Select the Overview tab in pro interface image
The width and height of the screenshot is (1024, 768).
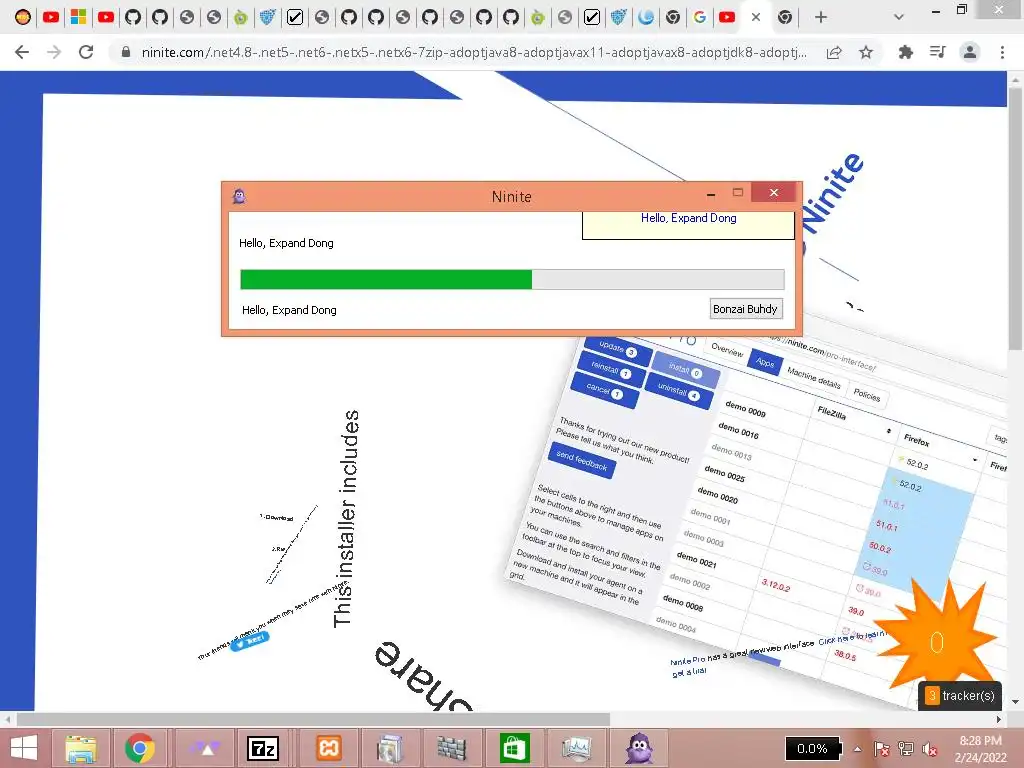tap(727, 350)
